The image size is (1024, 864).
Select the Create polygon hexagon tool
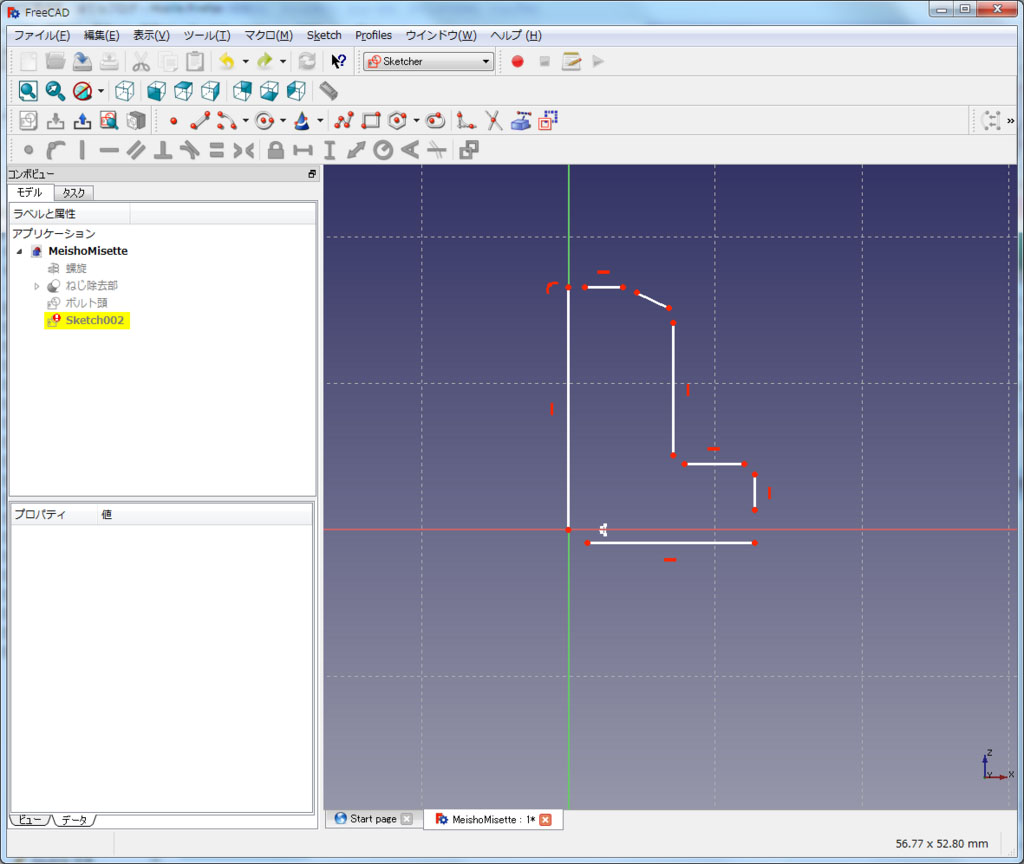(398, 121)
